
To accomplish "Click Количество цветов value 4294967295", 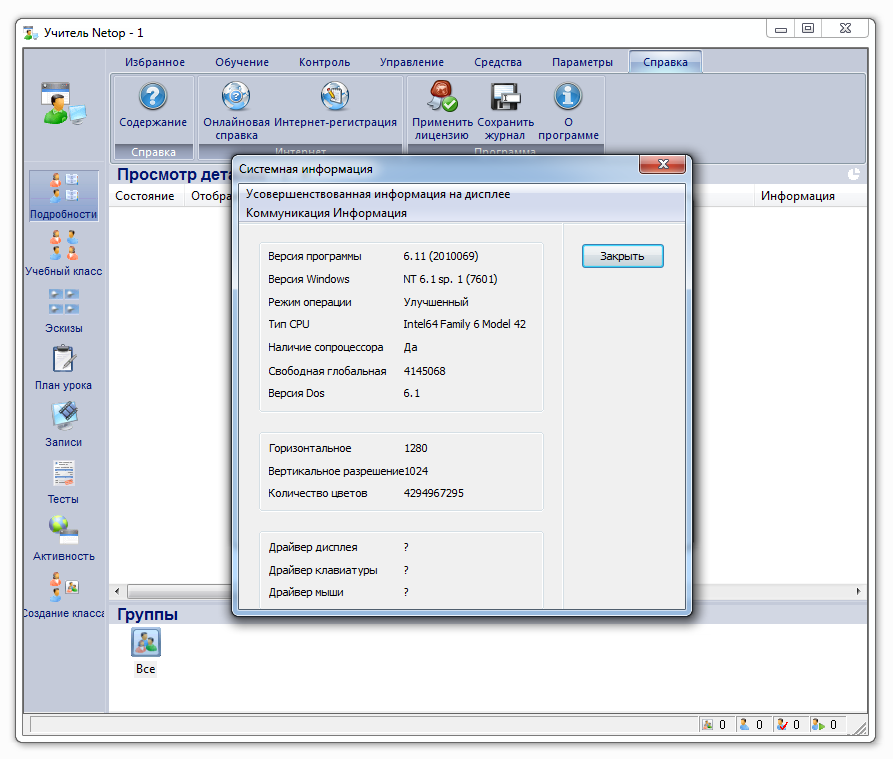I will [x=433, y=493].
